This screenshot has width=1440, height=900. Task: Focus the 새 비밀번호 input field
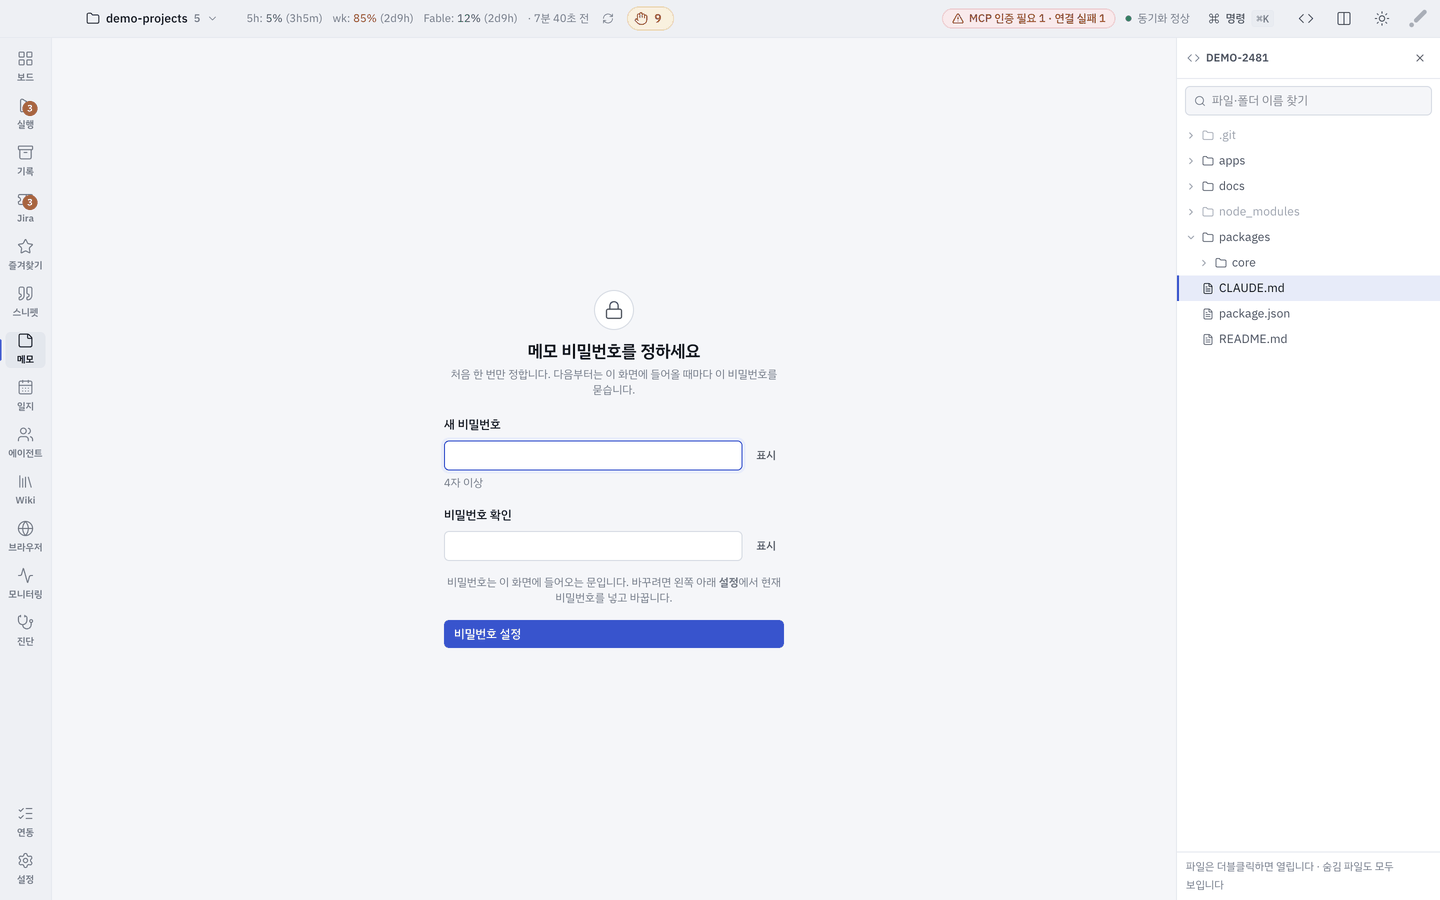pyautogui.click(x=593, y=455)
